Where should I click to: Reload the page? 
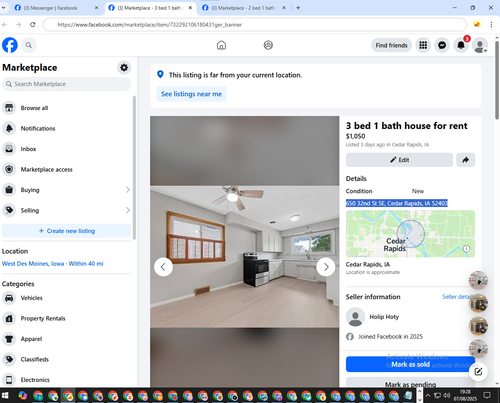[32, 24]
